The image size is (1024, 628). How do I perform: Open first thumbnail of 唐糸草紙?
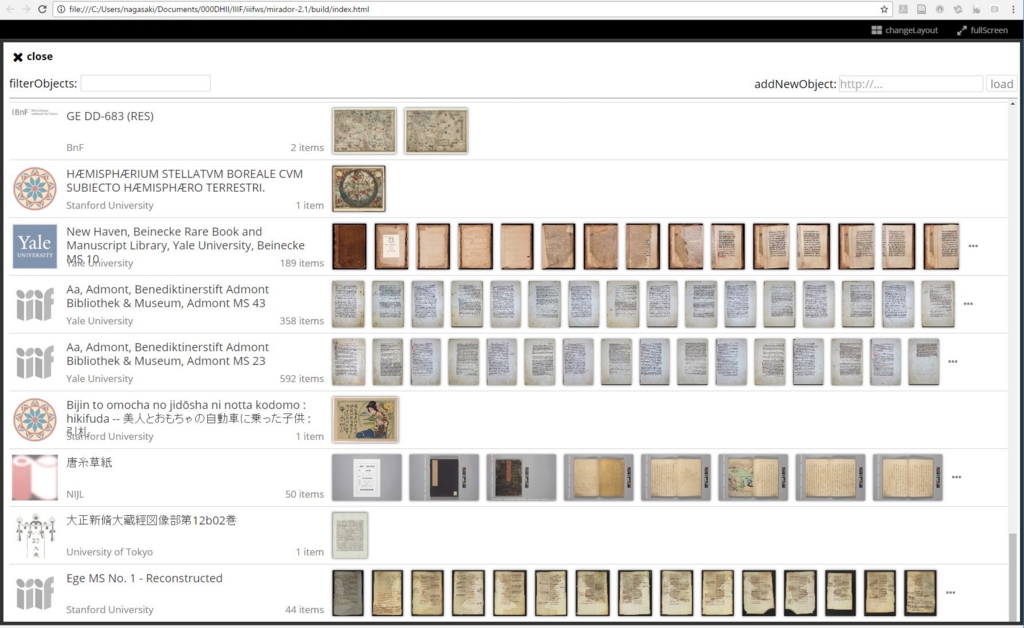(x=367, y=477)
